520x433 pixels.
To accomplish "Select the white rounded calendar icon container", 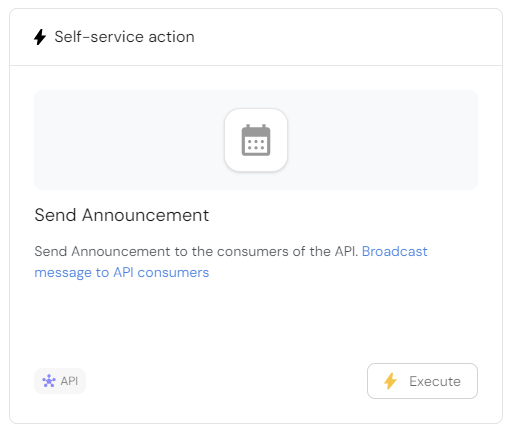I will tap(256, 140).
